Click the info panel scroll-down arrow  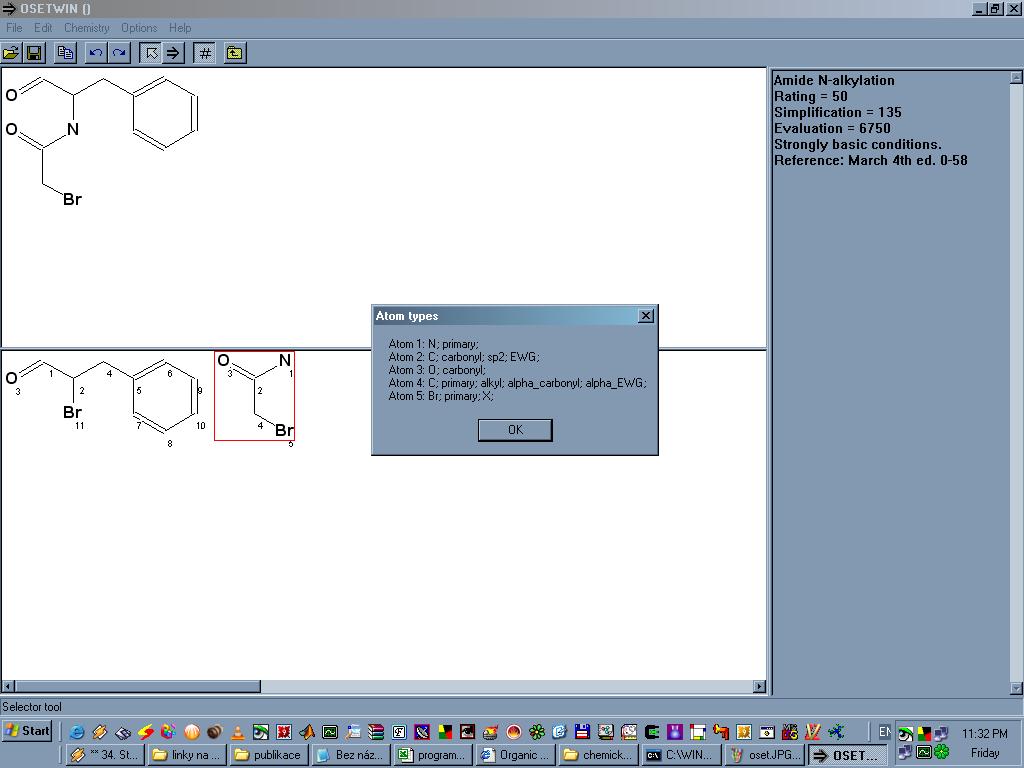click(x=1016, y=688)
